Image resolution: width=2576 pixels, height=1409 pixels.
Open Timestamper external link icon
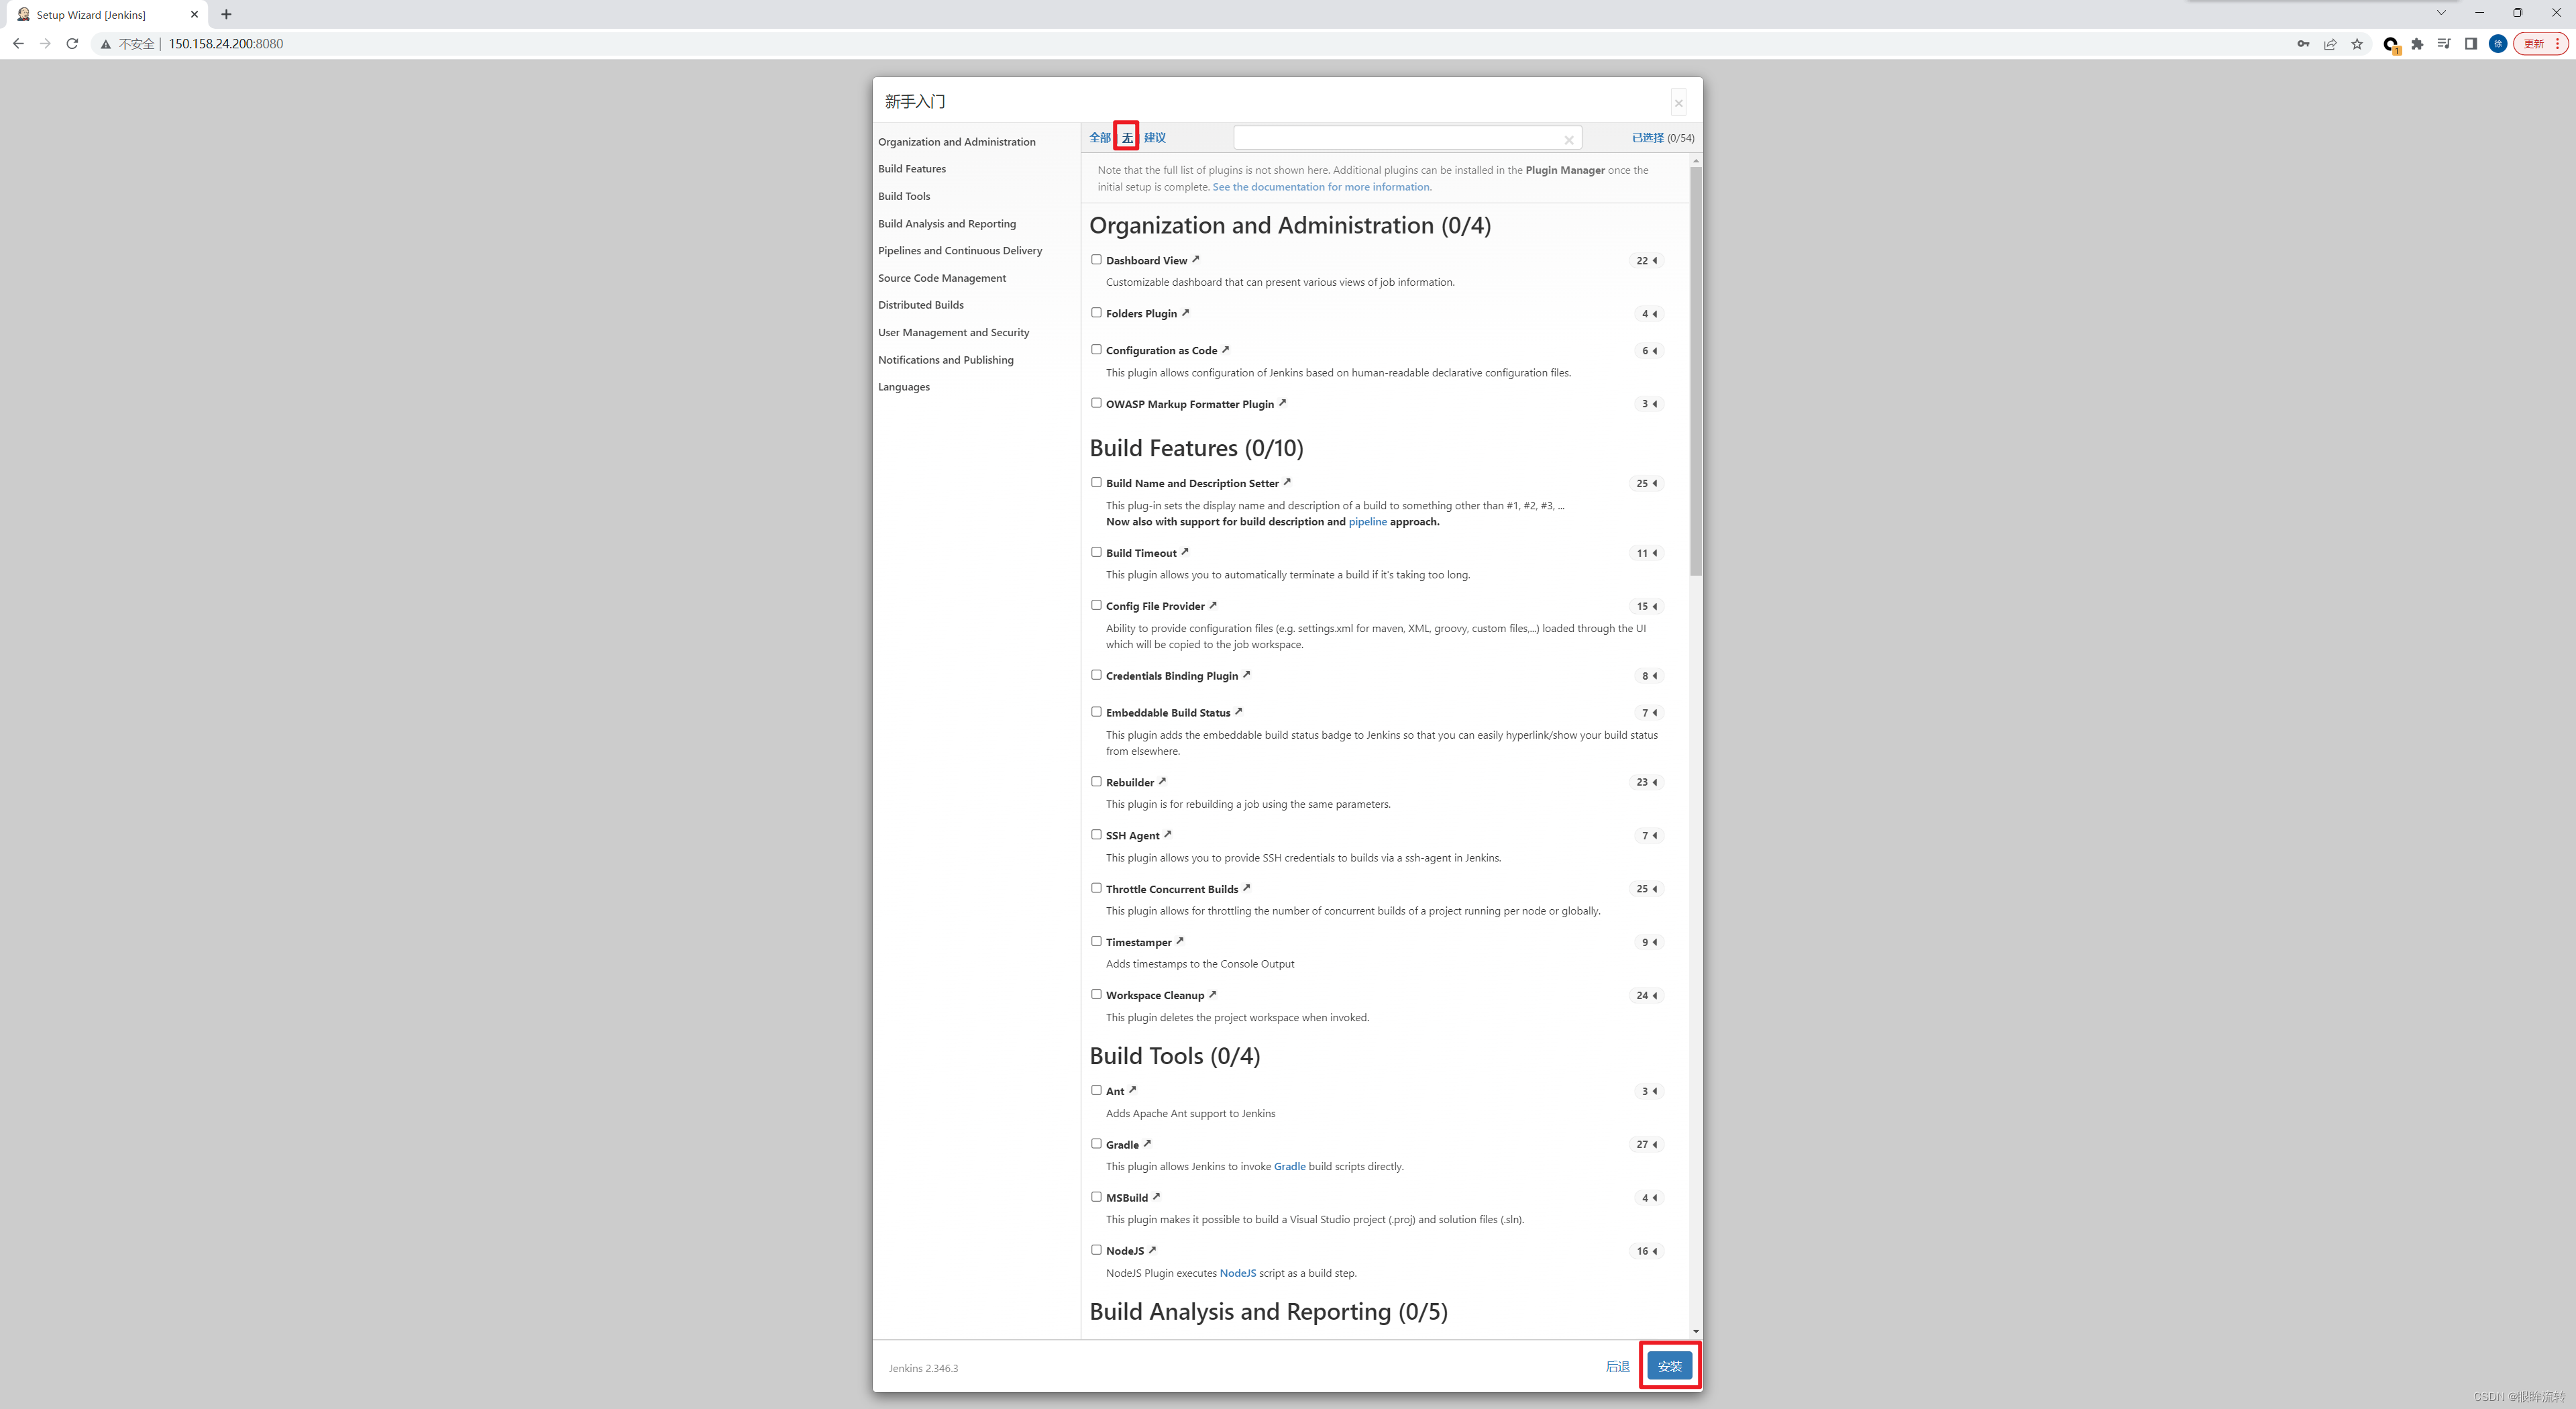(x=1179, y=940)
